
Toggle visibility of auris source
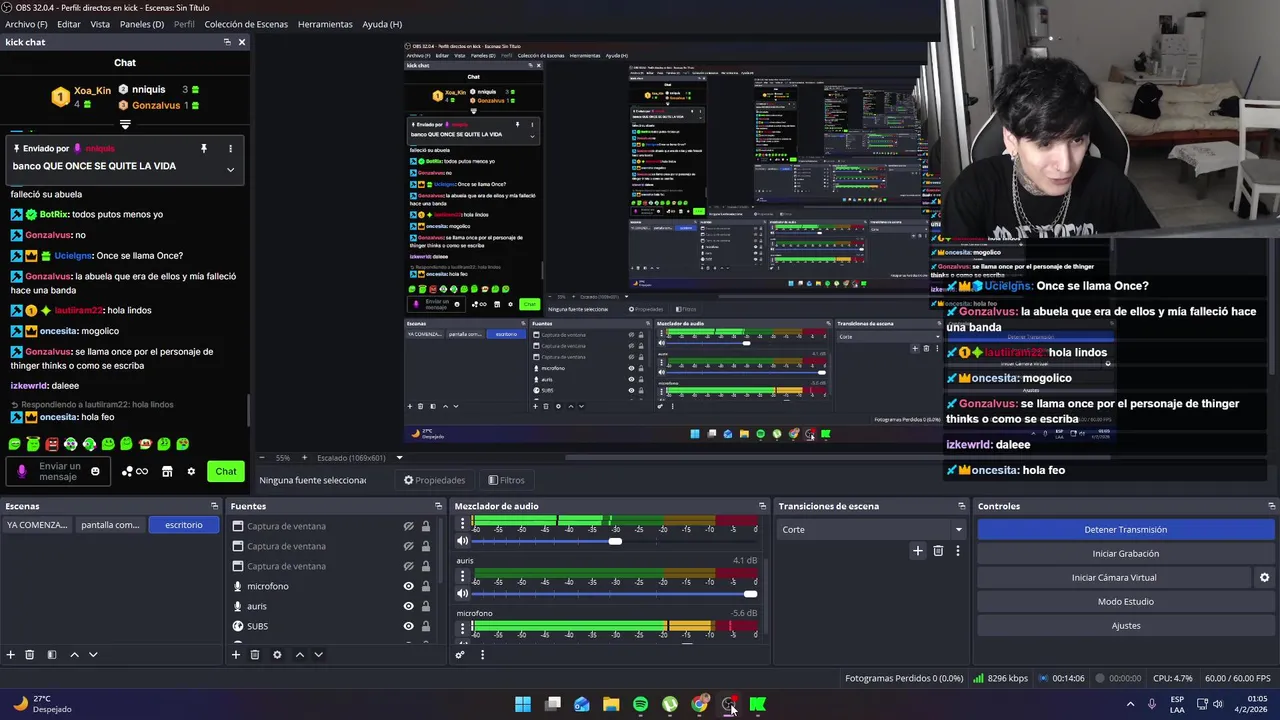tap(408, 606)
